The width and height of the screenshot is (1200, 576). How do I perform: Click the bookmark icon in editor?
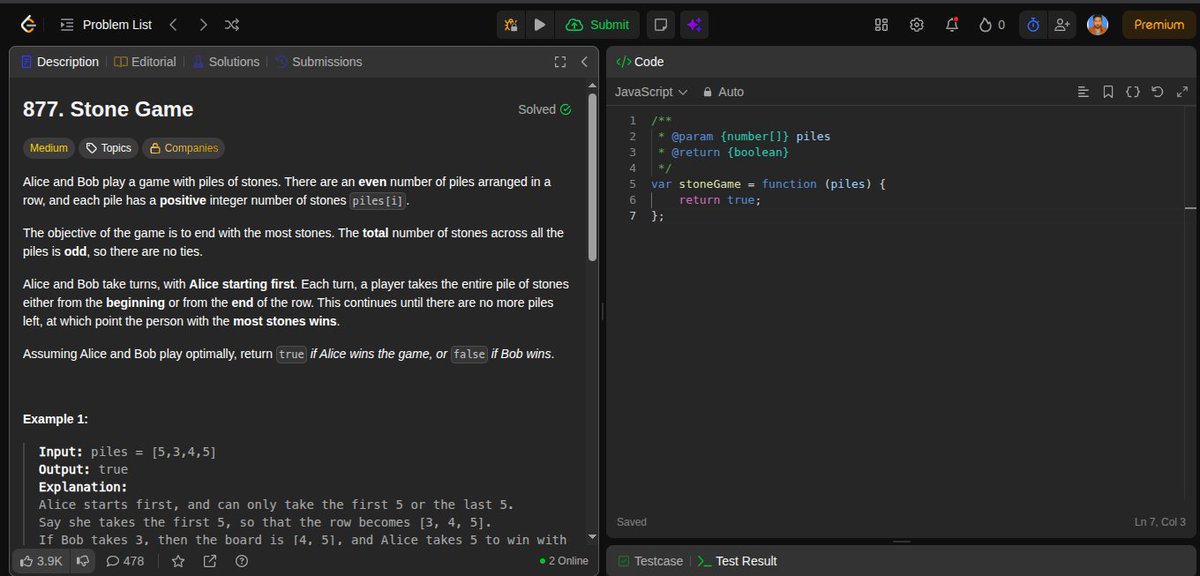[1108, 92]
